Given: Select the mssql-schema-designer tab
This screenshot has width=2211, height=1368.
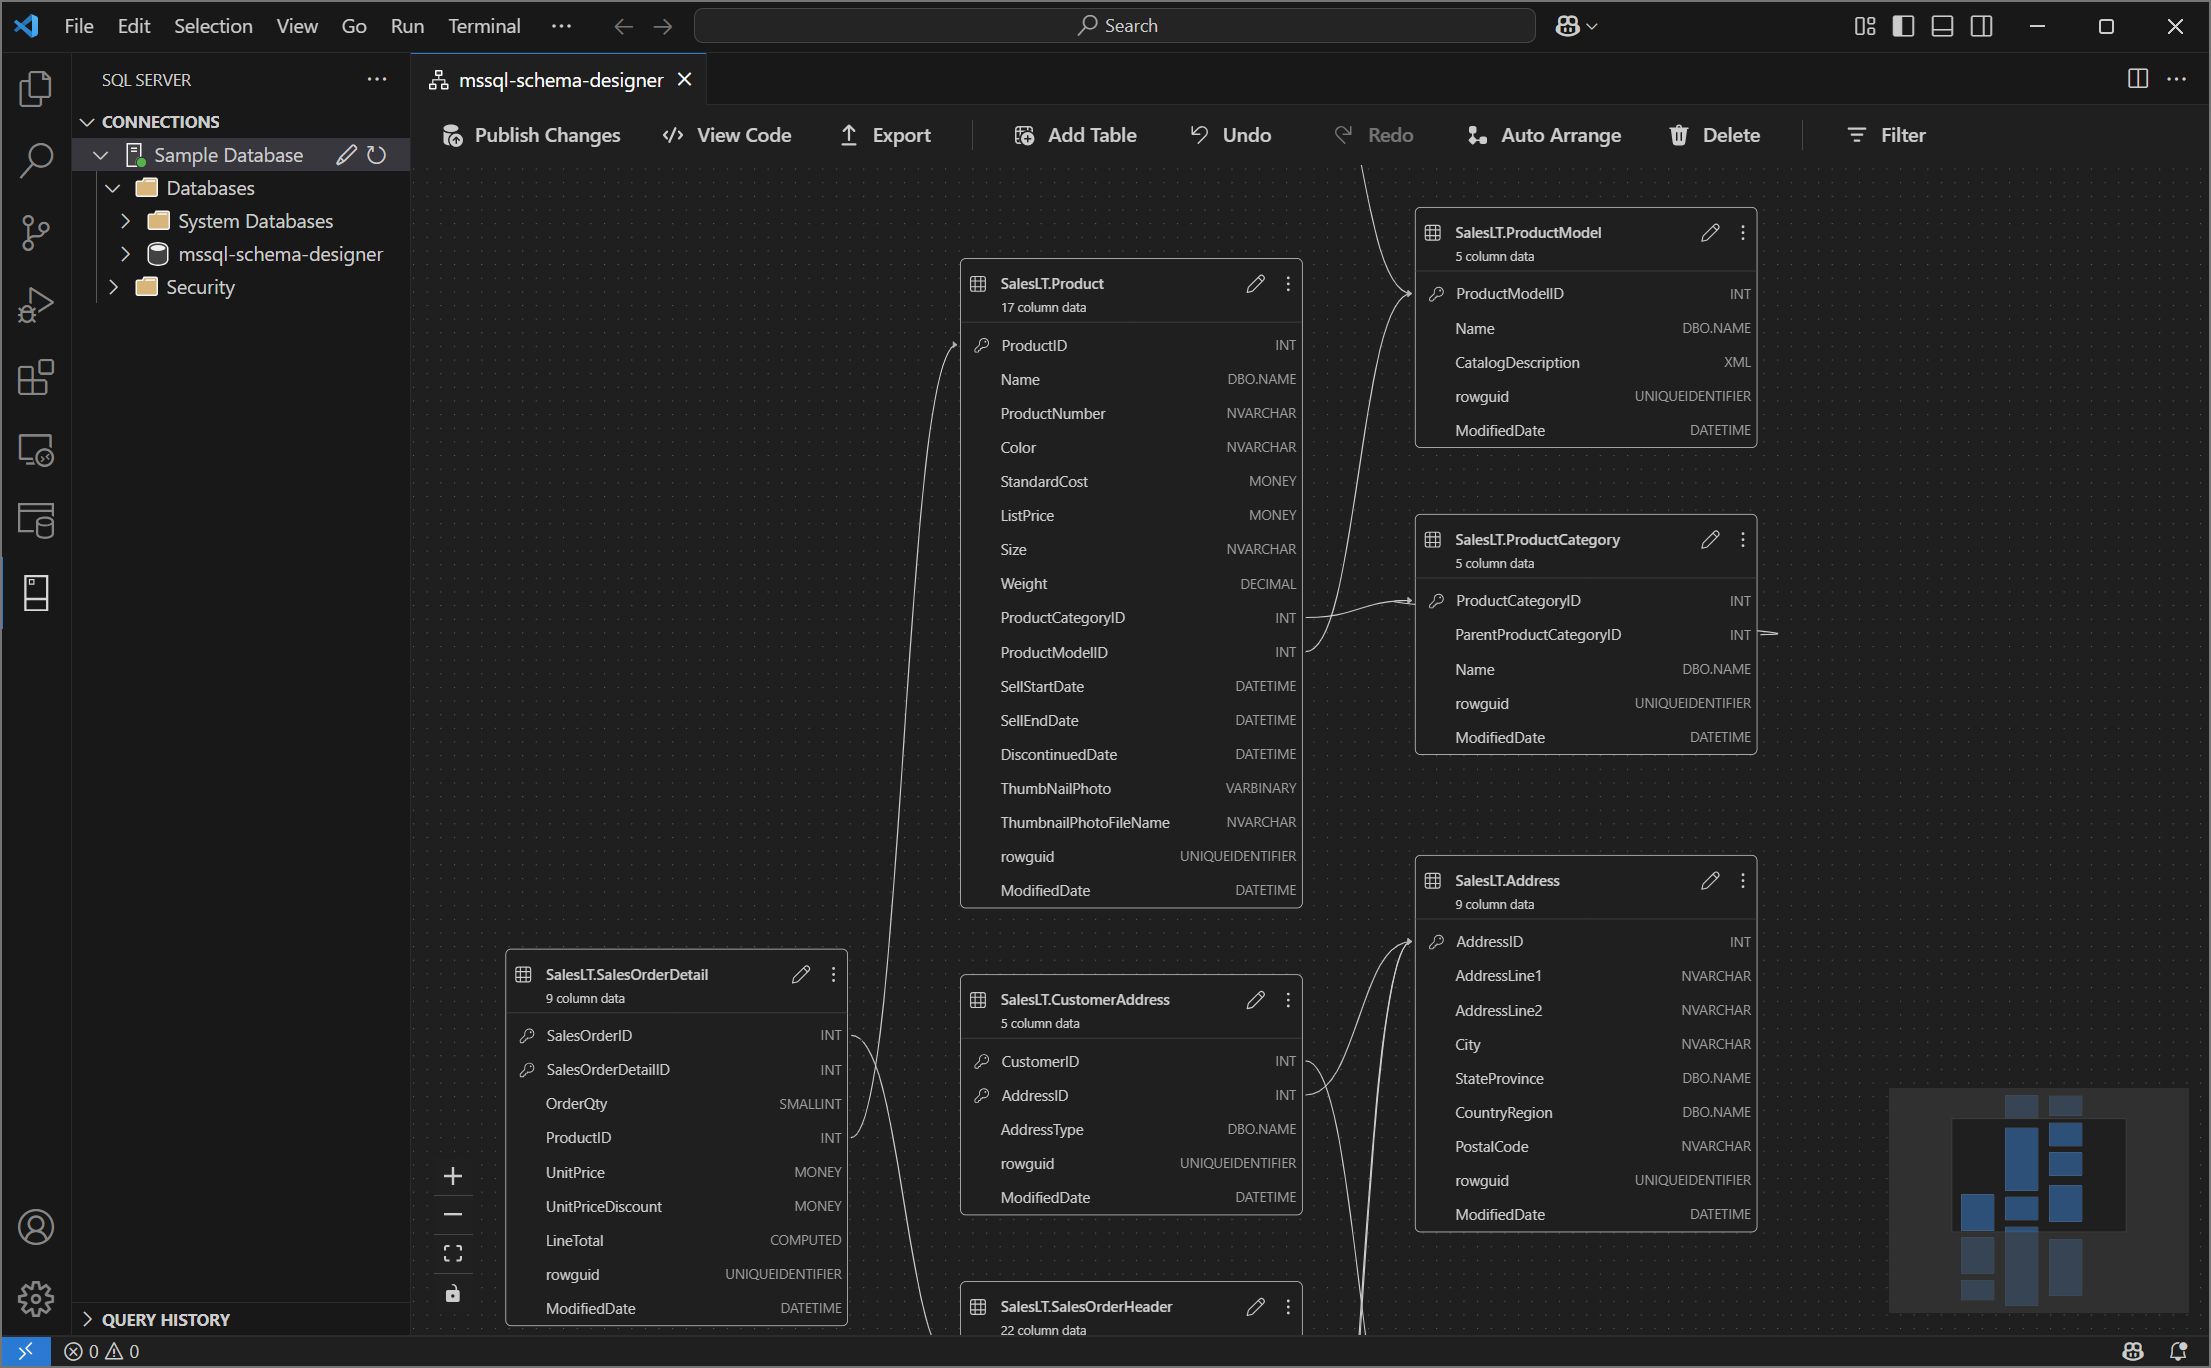Looking at the screenshot, I should (558, 79).
